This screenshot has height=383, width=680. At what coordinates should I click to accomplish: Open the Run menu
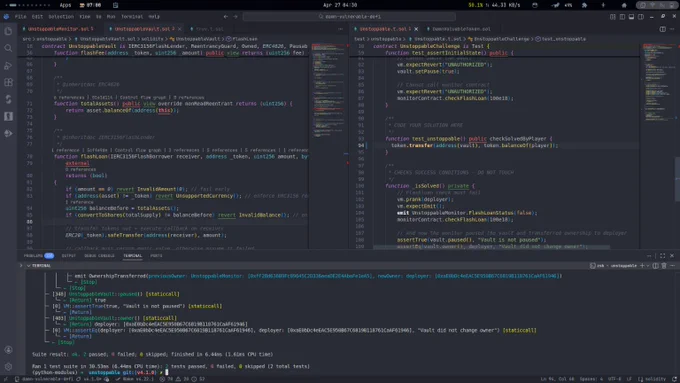111,16
